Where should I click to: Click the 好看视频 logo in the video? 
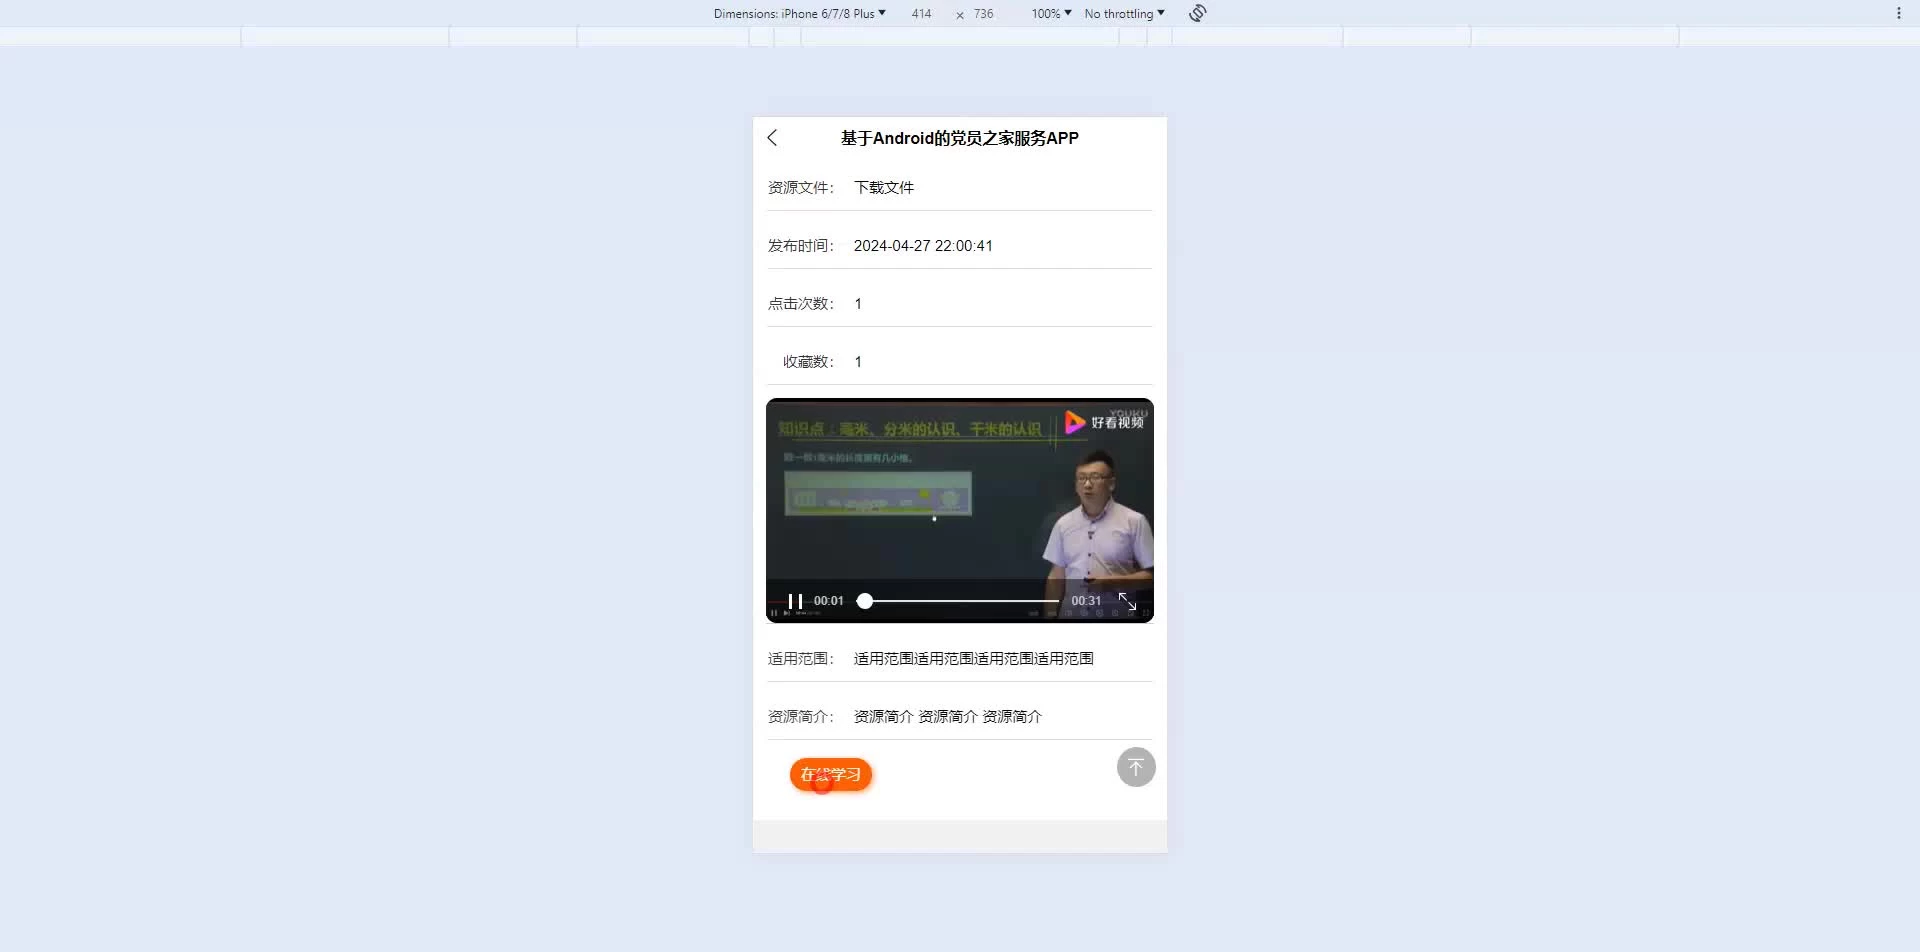click(x=1104, y=422)
